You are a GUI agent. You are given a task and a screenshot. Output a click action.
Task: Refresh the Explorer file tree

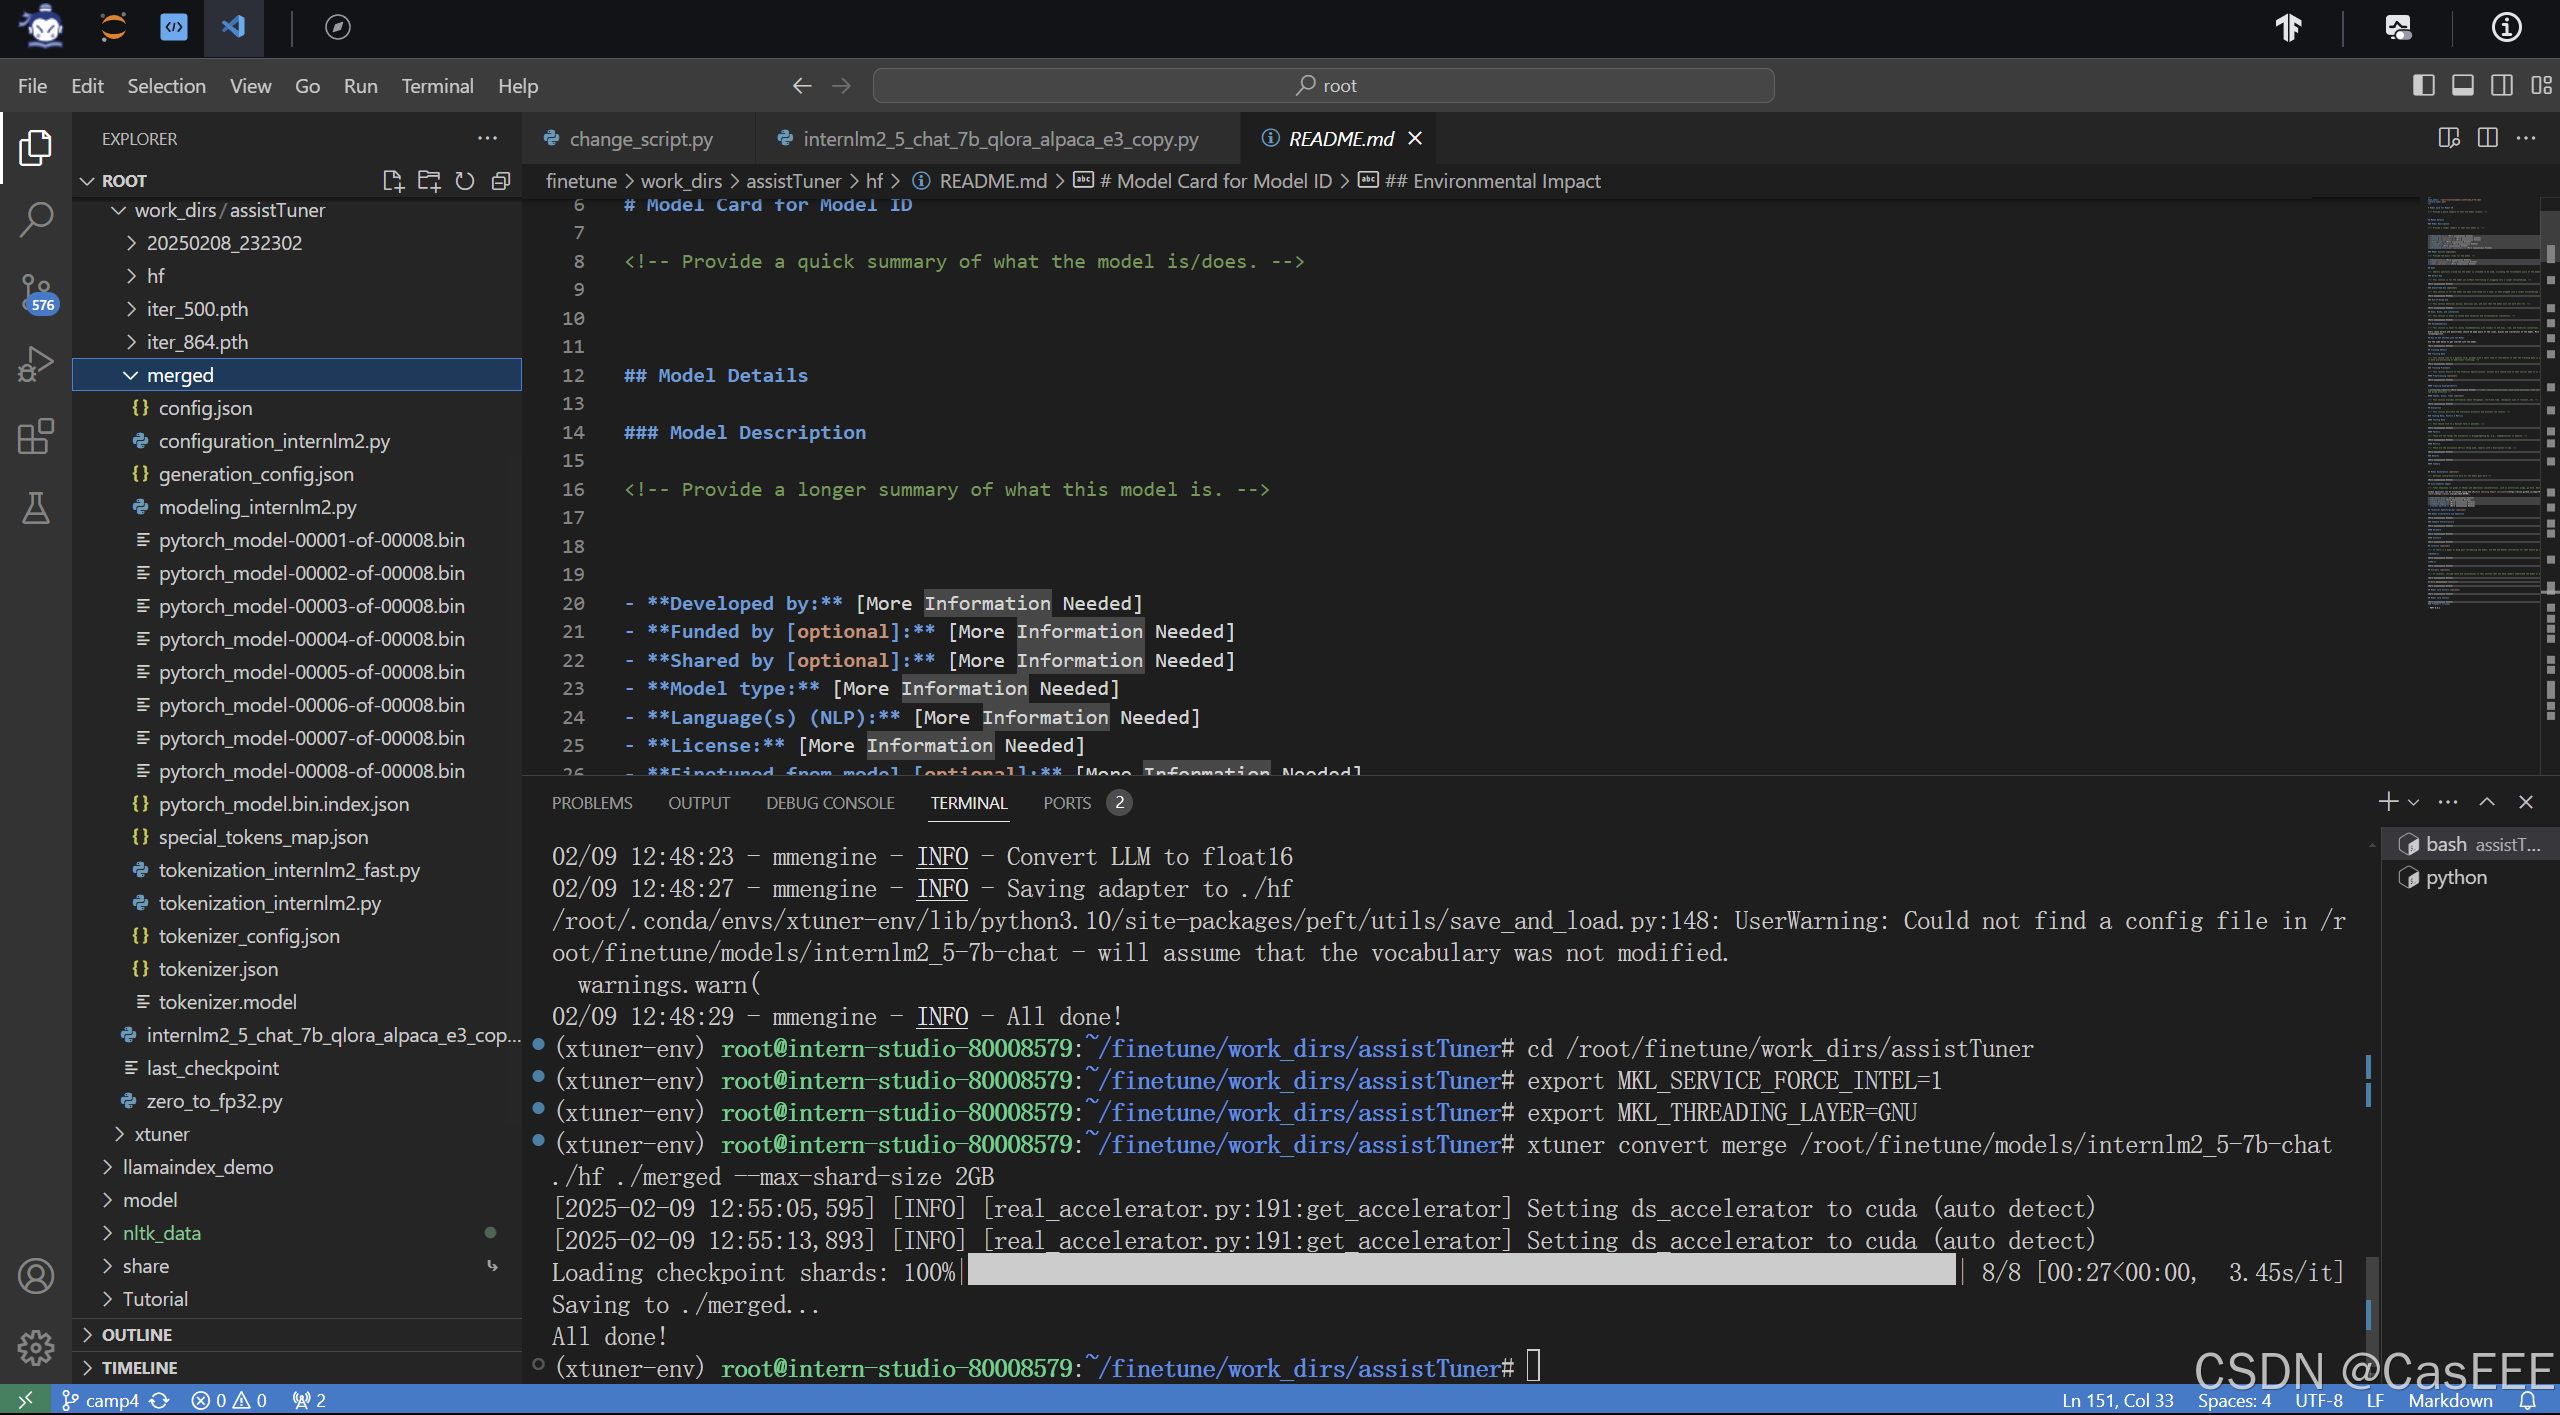point(465,181)
